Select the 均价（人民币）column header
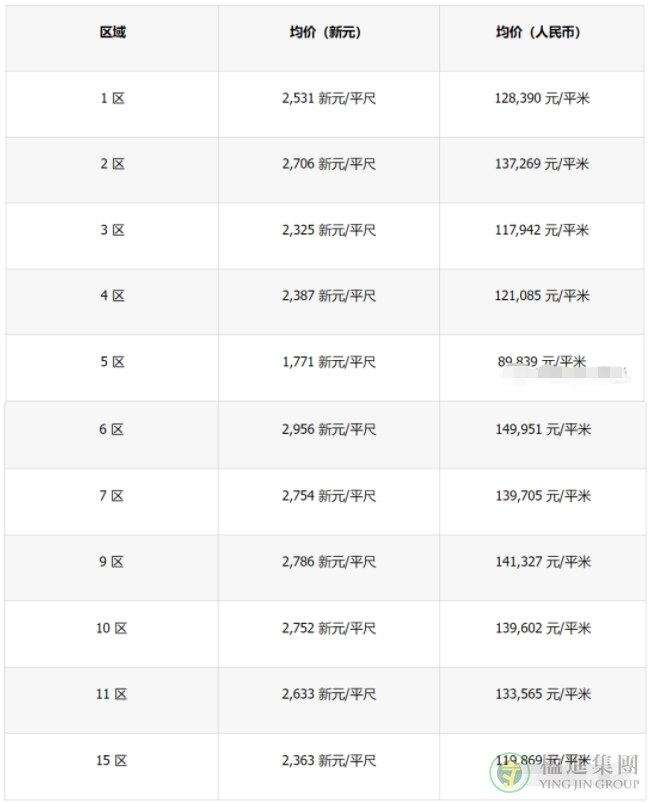 [538, 33]
